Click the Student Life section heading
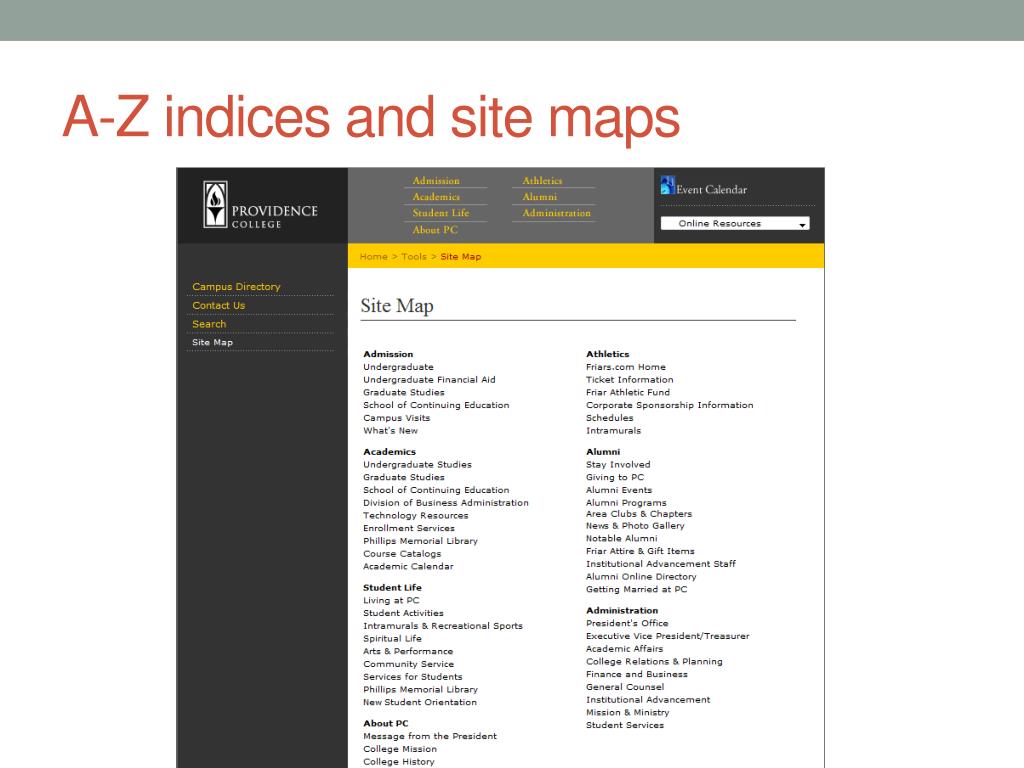The height and width of the screenshot is (768, 1024). coord(392,588)
